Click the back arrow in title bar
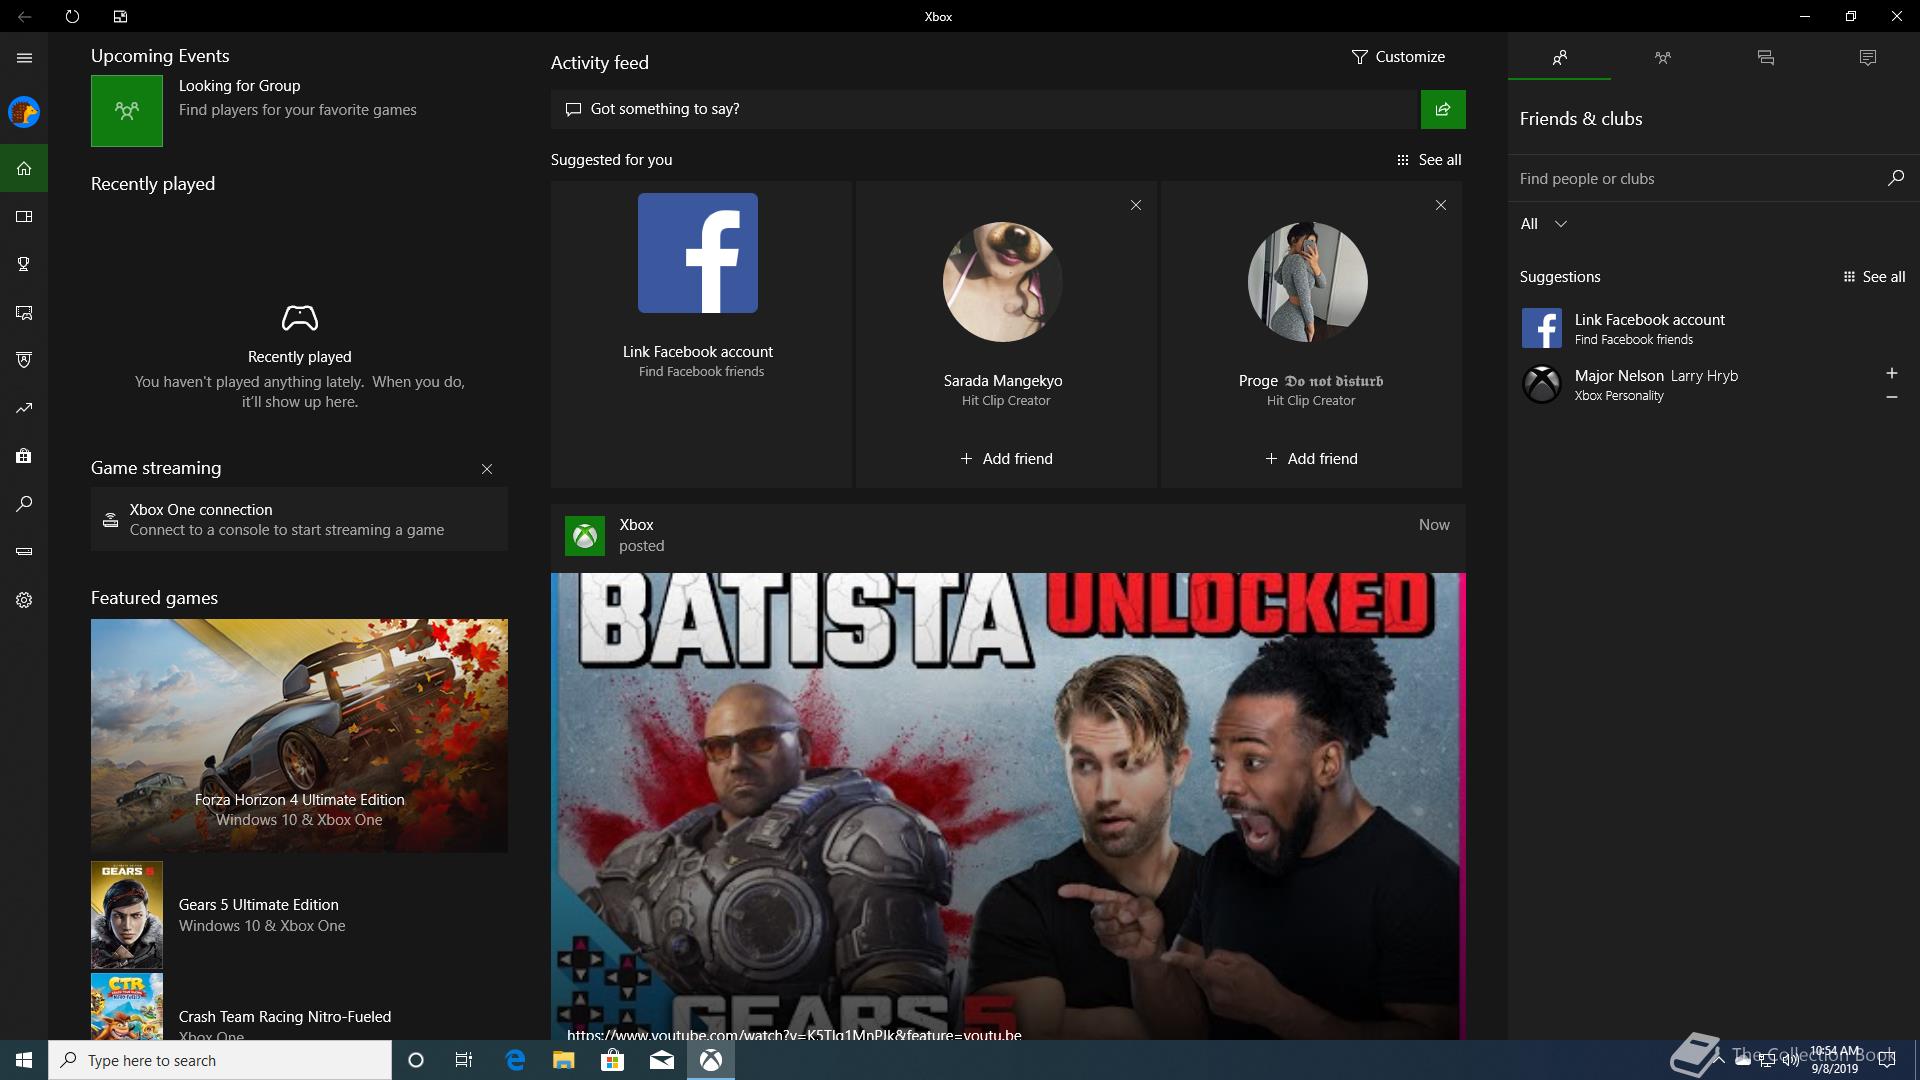 (x=24, y=16)
